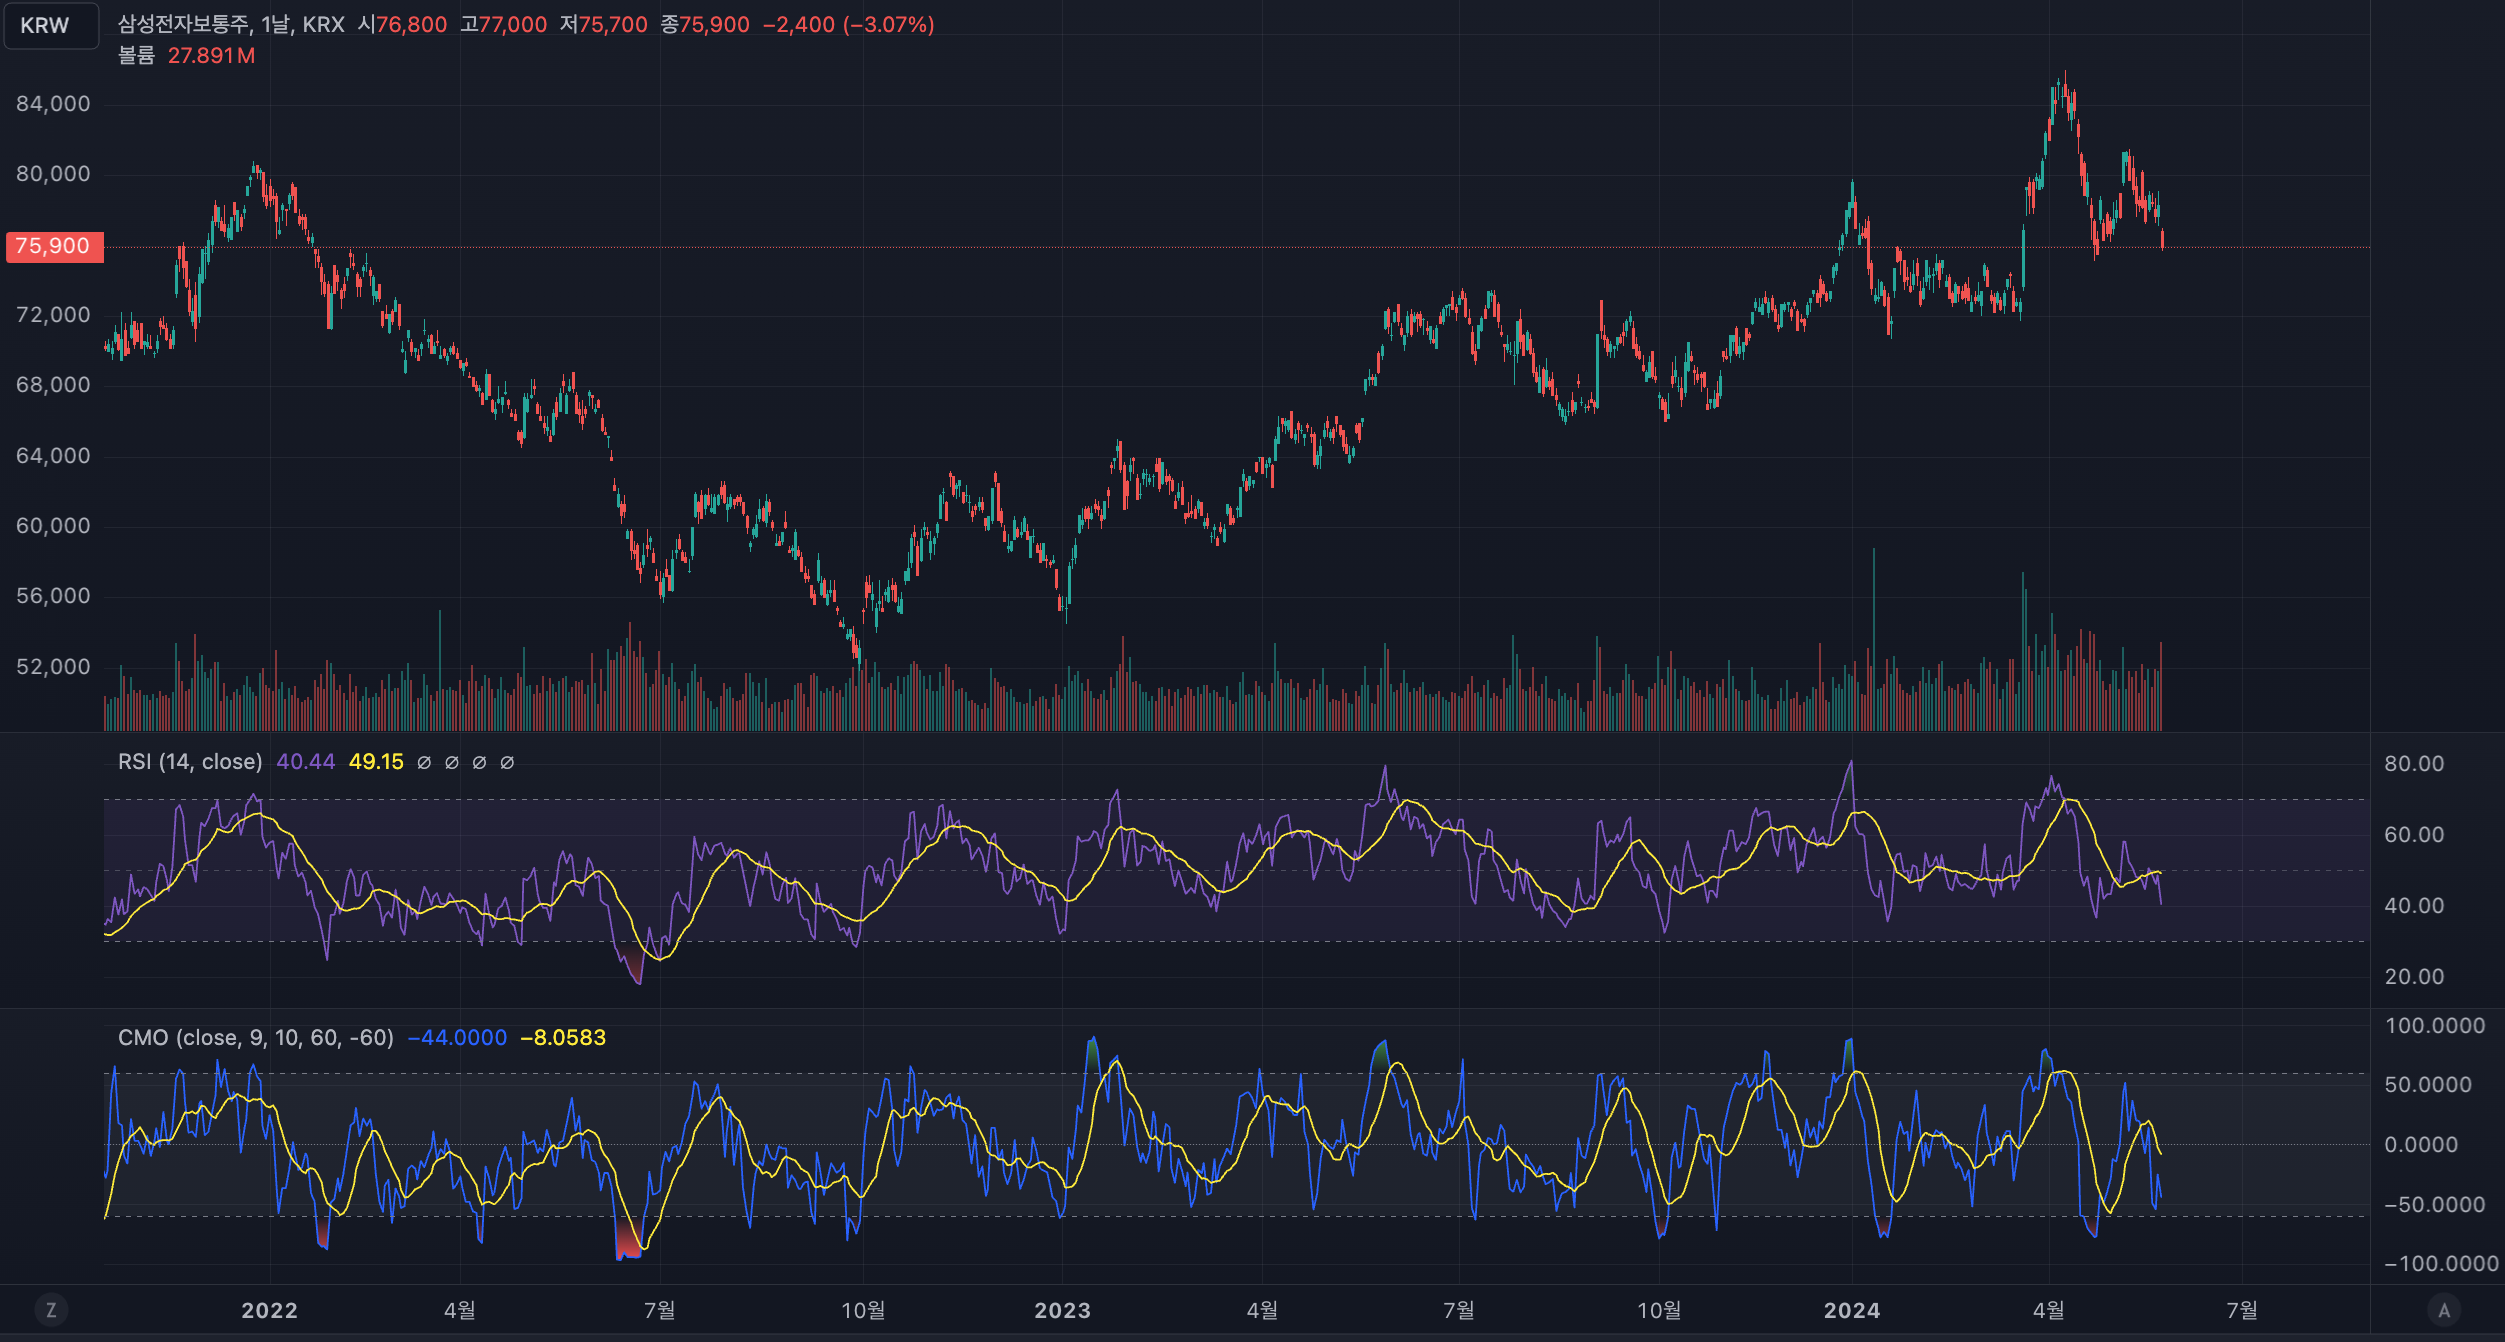
Task: Click the 40.00 RSI scale label
Action: click(x=2414, y=906)
